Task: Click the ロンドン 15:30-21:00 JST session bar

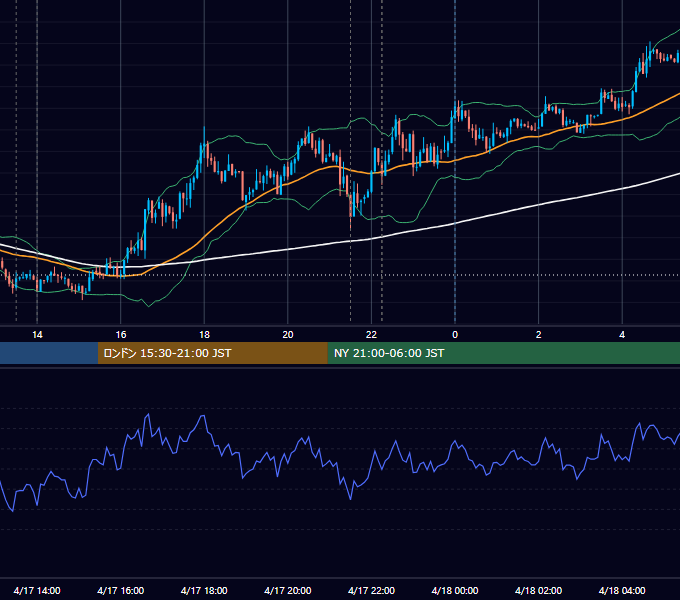Action: coord(212,353)
